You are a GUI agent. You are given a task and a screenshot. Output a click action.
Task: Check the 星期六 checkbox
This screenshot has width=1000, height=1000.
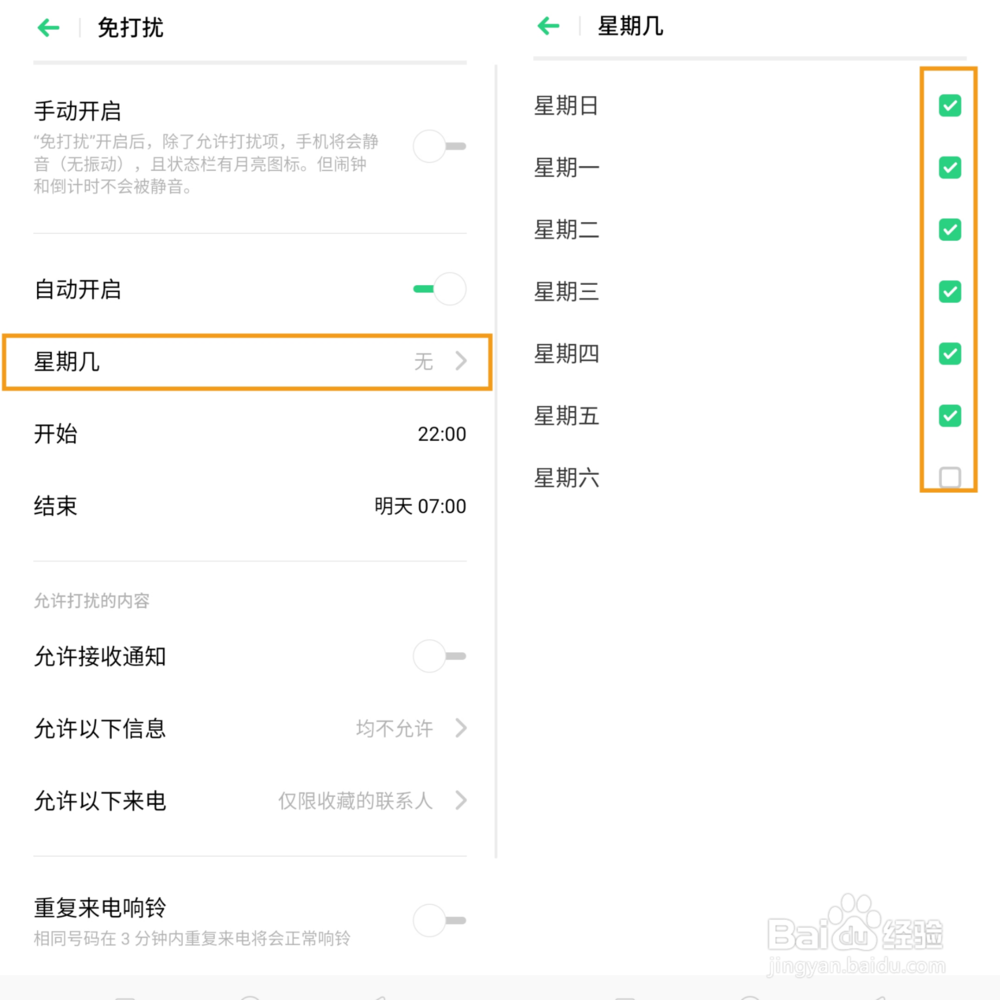(x=950, y=478)
